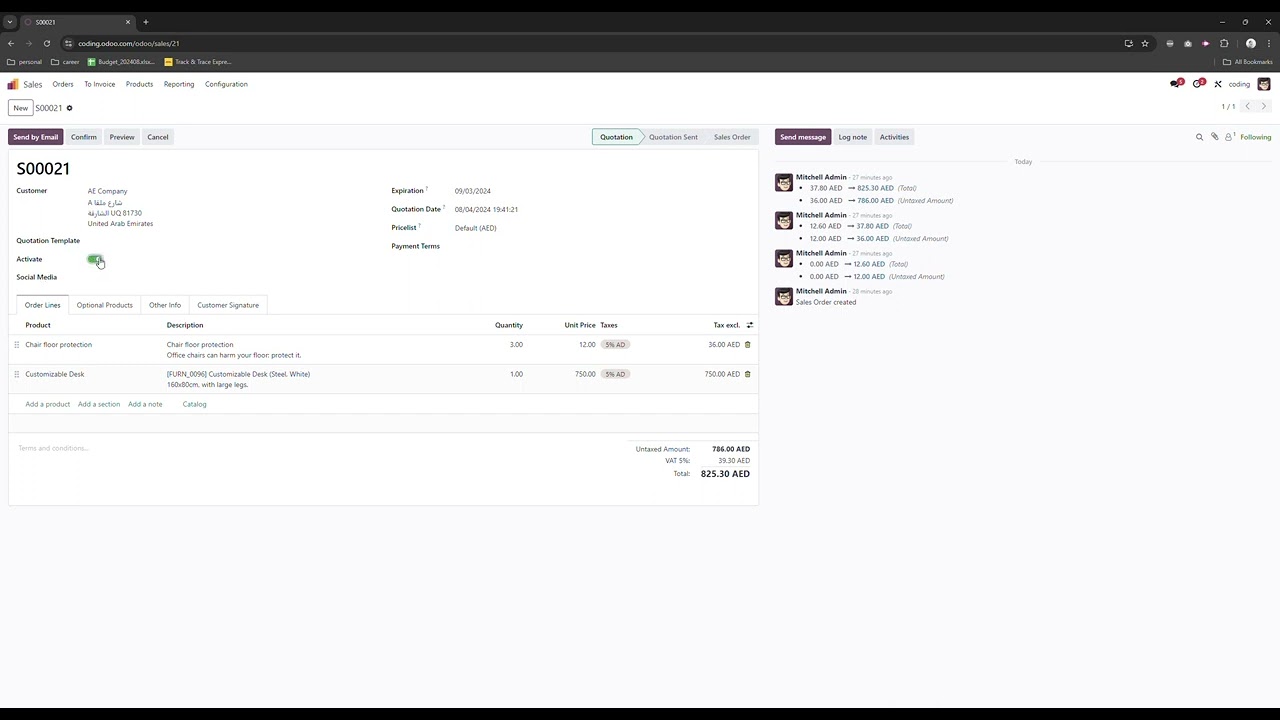Search messages with the chatter magnifier icon
This screenshot has width=1280, height=720.
(1200, 137)
